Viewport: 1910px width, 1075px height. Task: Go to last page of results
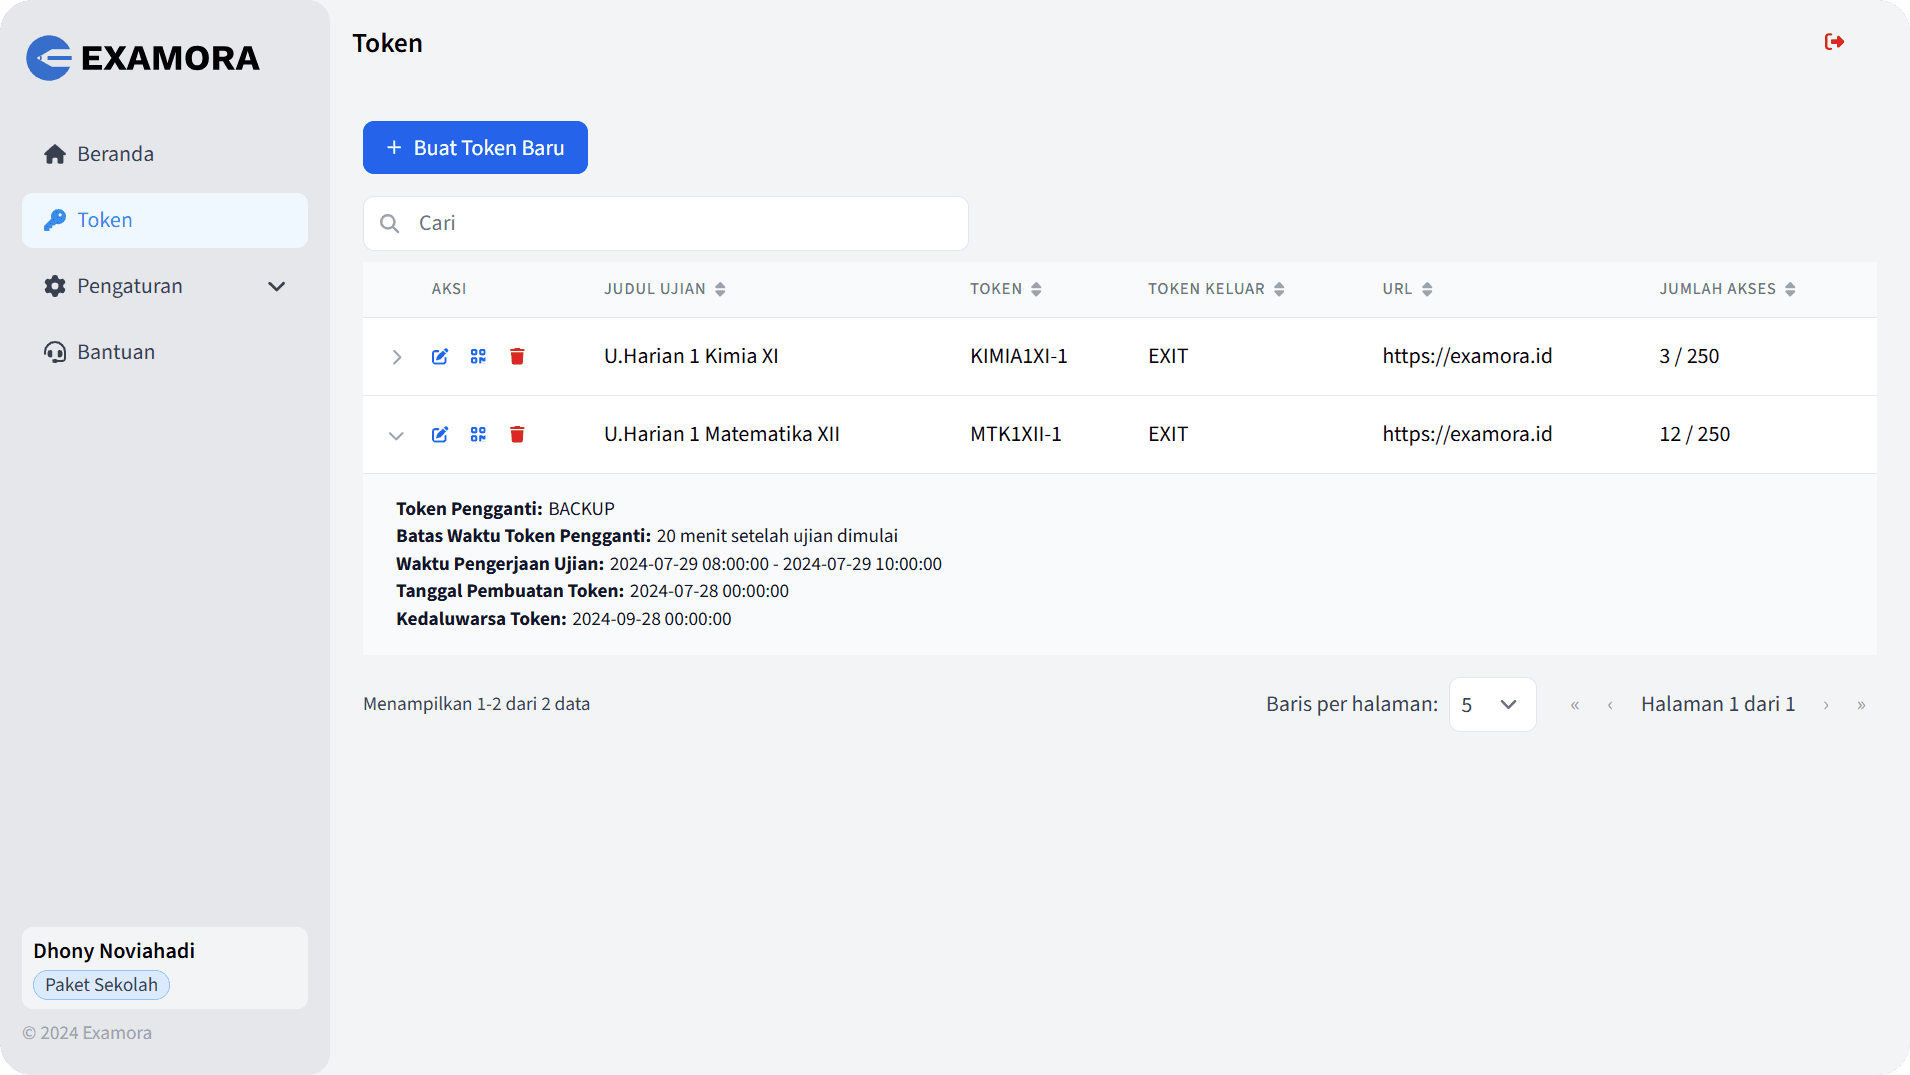(1861, 705)
